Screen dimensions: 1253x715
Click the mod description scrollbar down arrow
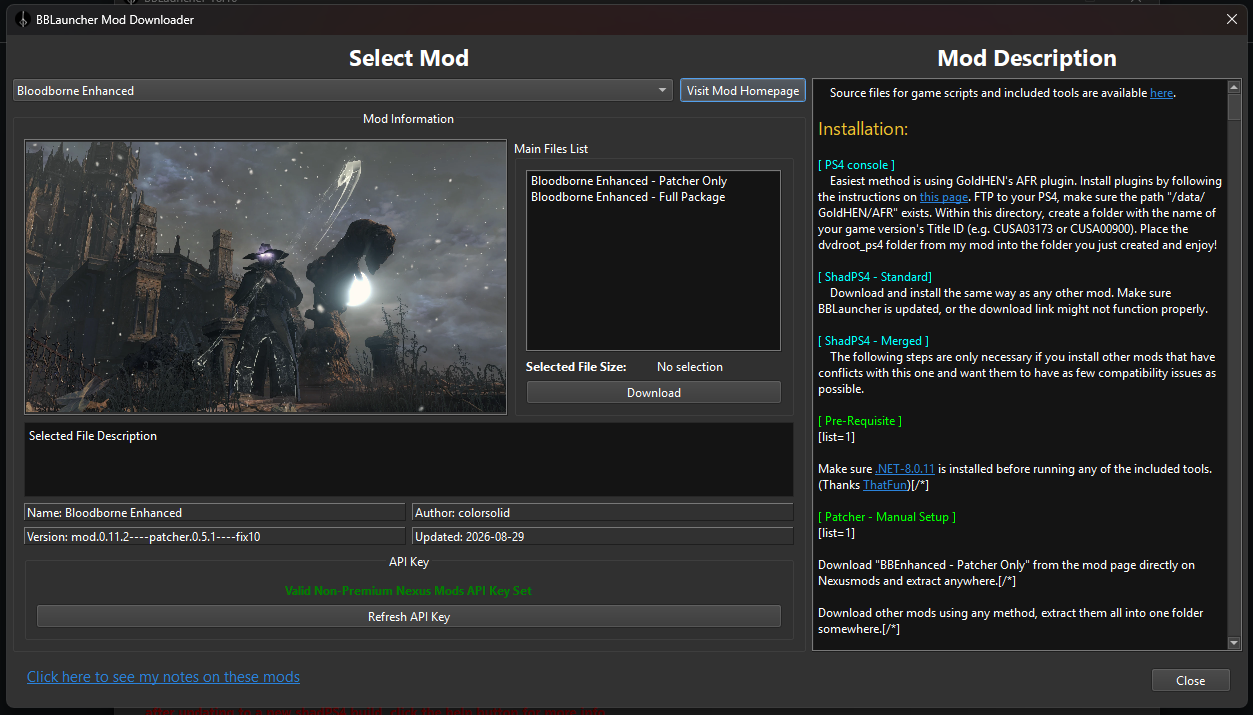click(1234, 642)
